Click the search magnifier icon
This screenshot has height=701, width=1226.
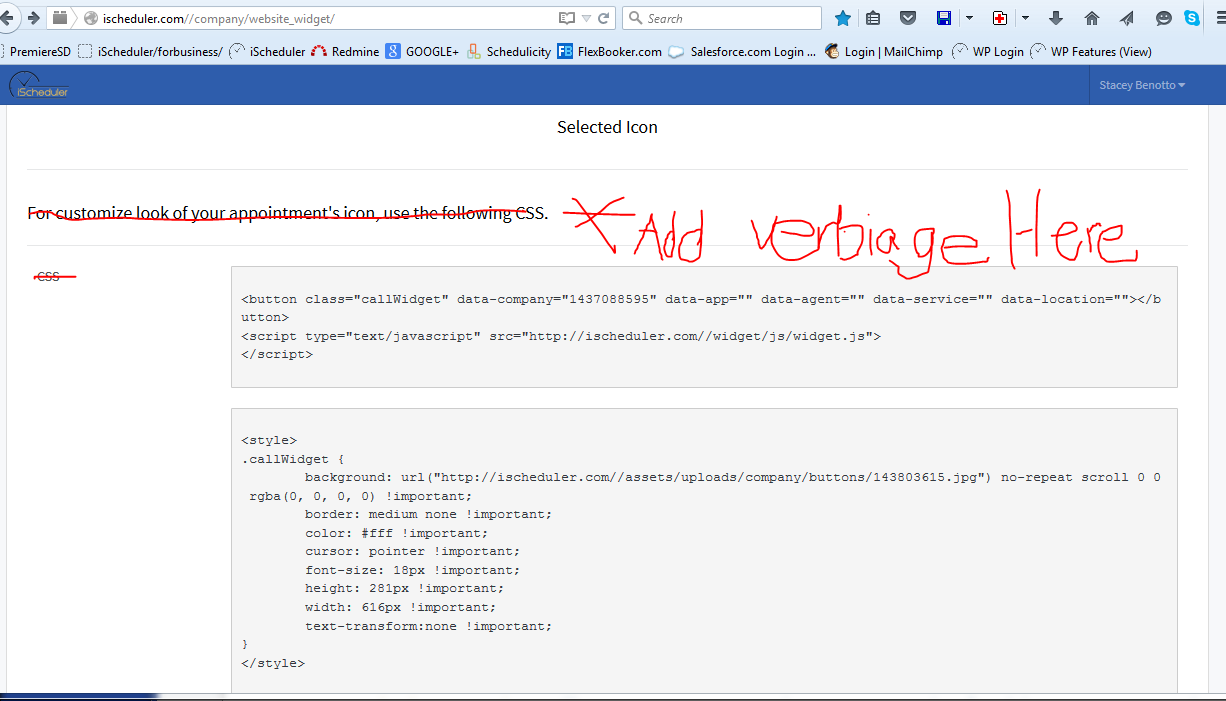[x=636, y=18]
